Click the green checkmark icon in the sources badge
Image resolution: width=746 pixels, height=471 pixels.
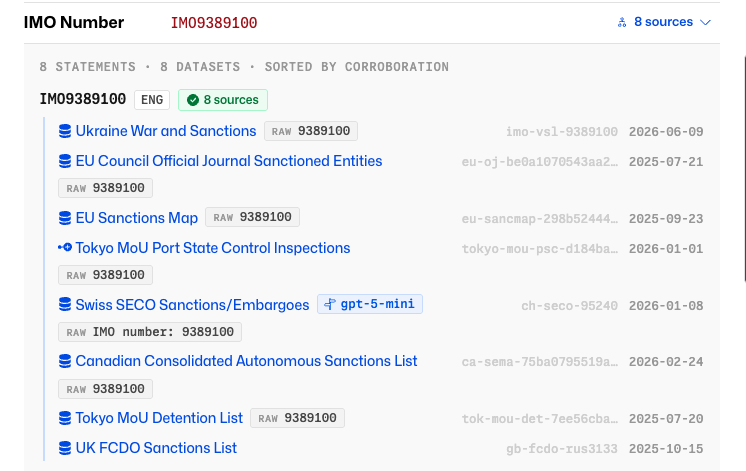tap(193, 100)
